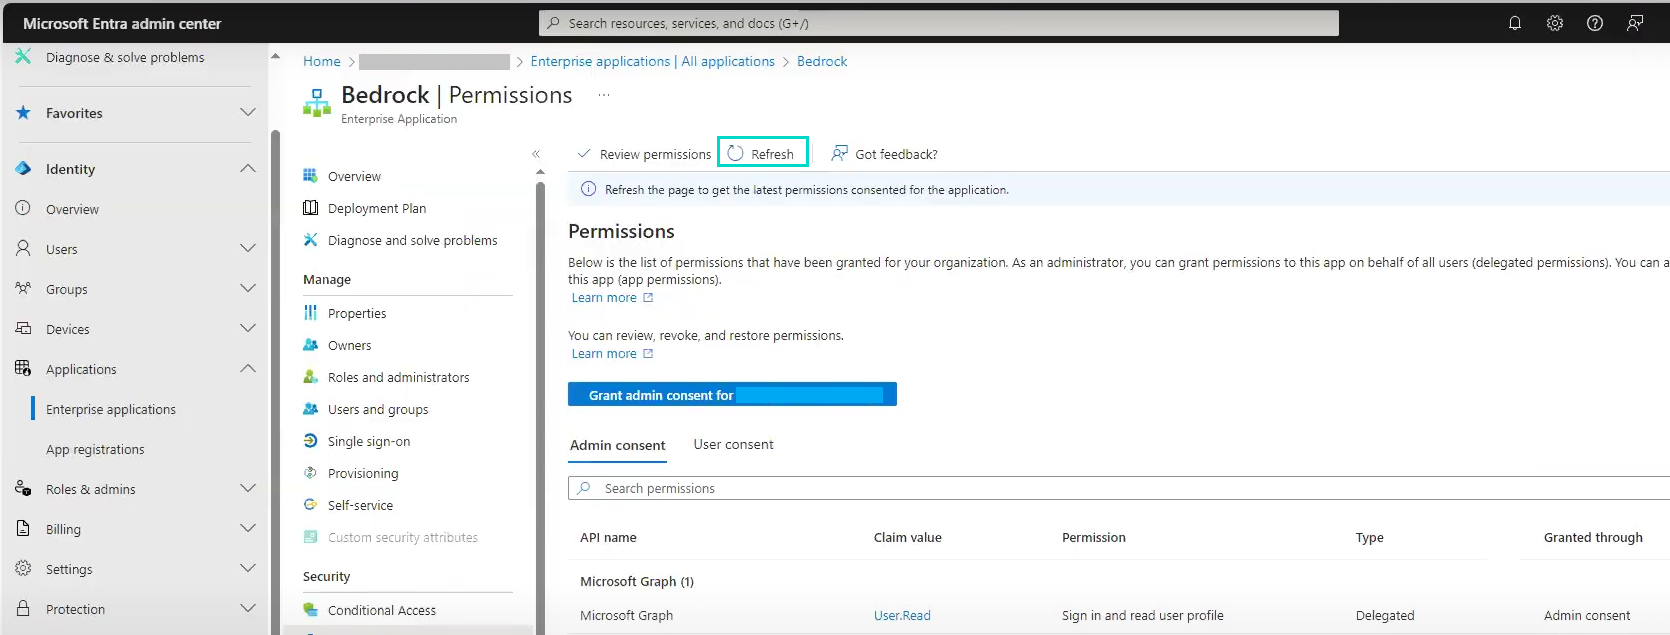Open Learn more link about revoking permissions

612,354
